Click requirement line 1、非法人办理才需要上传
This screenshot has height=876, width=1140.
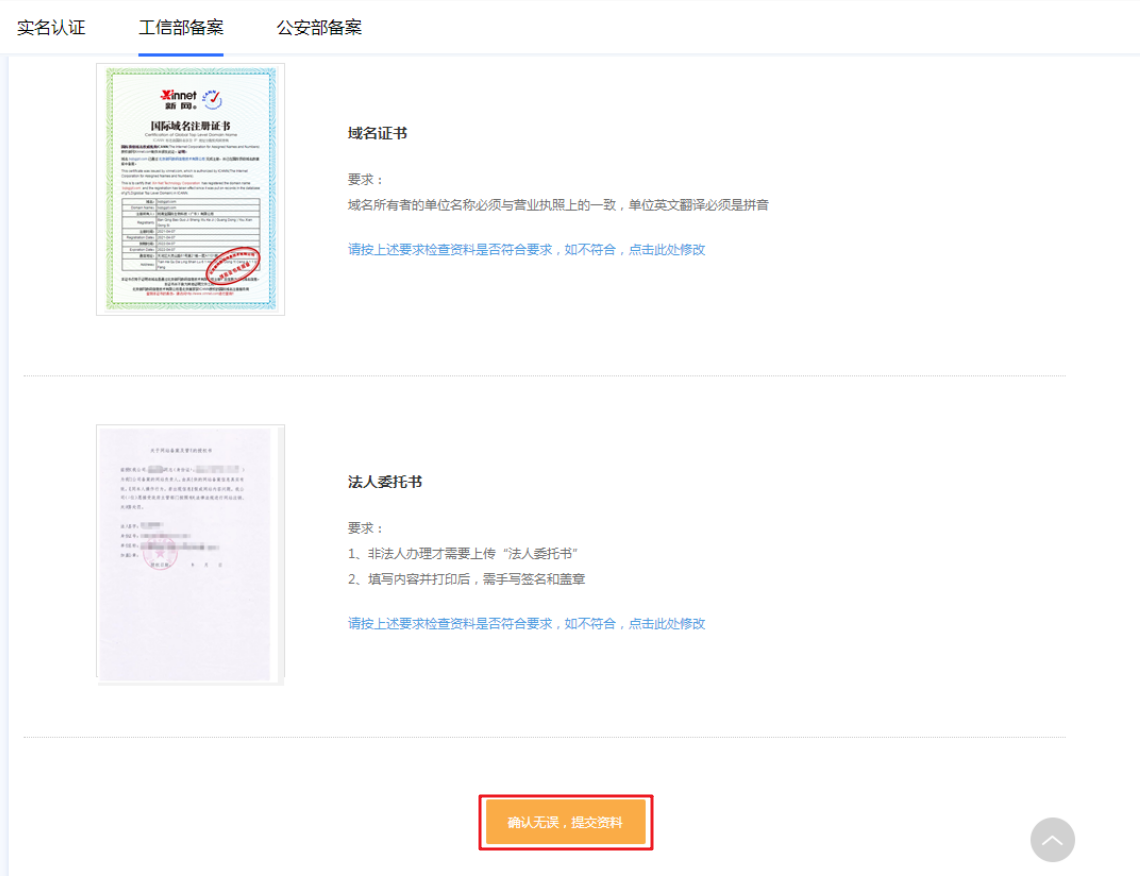[x=462, y=554]
